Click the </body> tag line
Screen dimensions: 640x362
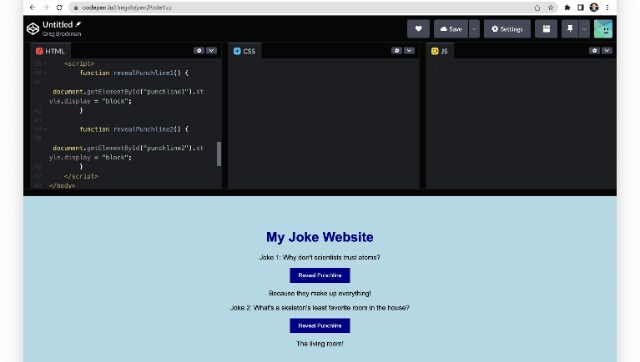62,186
